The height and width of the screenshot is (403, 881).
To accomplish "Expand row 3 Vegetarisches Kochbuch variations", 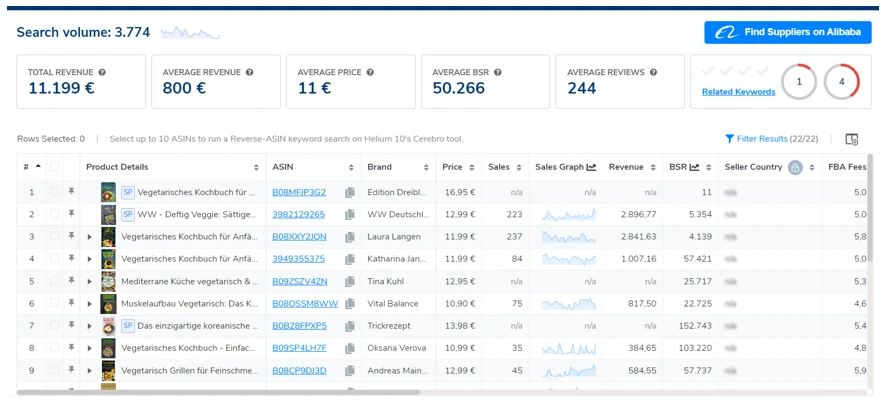I will [90, 237].
